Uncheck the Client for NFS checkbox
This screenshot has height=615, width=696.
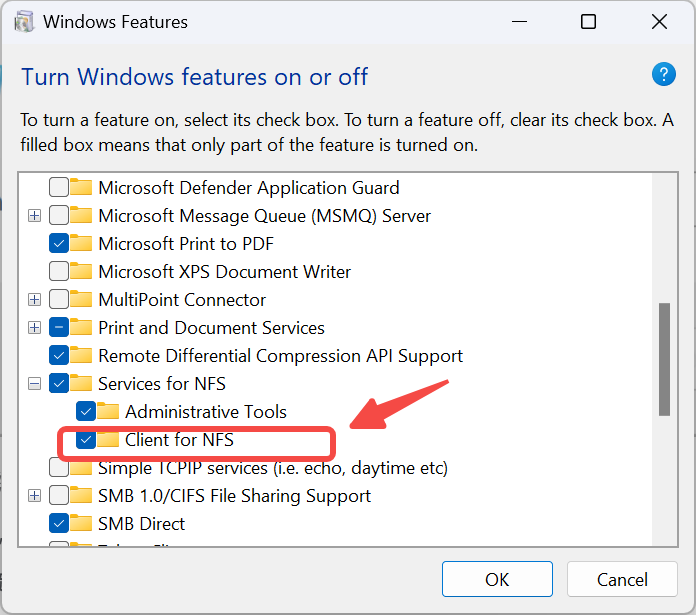pos(86,440)
